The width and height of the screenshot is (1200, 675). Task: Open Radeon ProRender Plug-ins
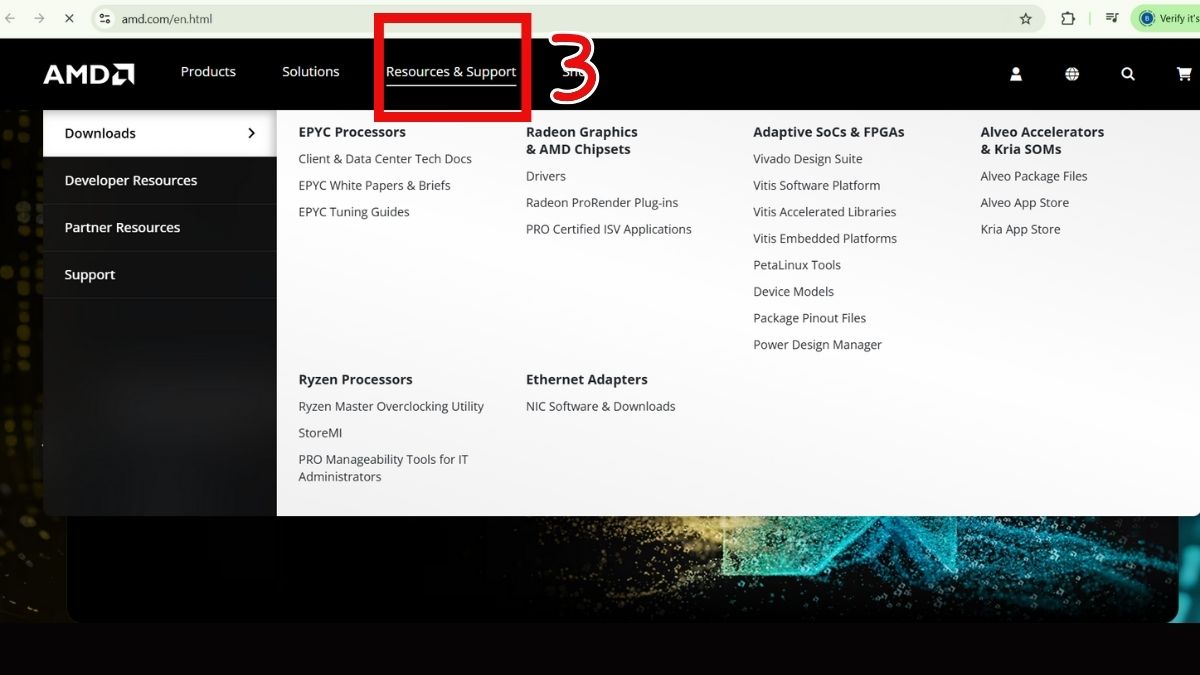click(x=602, y=203)
